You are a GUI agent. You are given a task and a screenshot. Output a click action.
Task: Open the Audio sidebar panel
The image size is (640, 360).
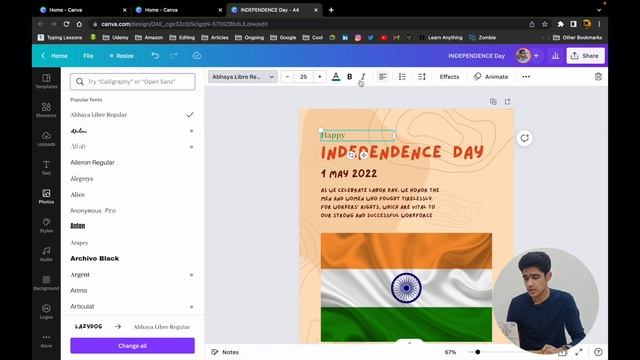(46, 254)
